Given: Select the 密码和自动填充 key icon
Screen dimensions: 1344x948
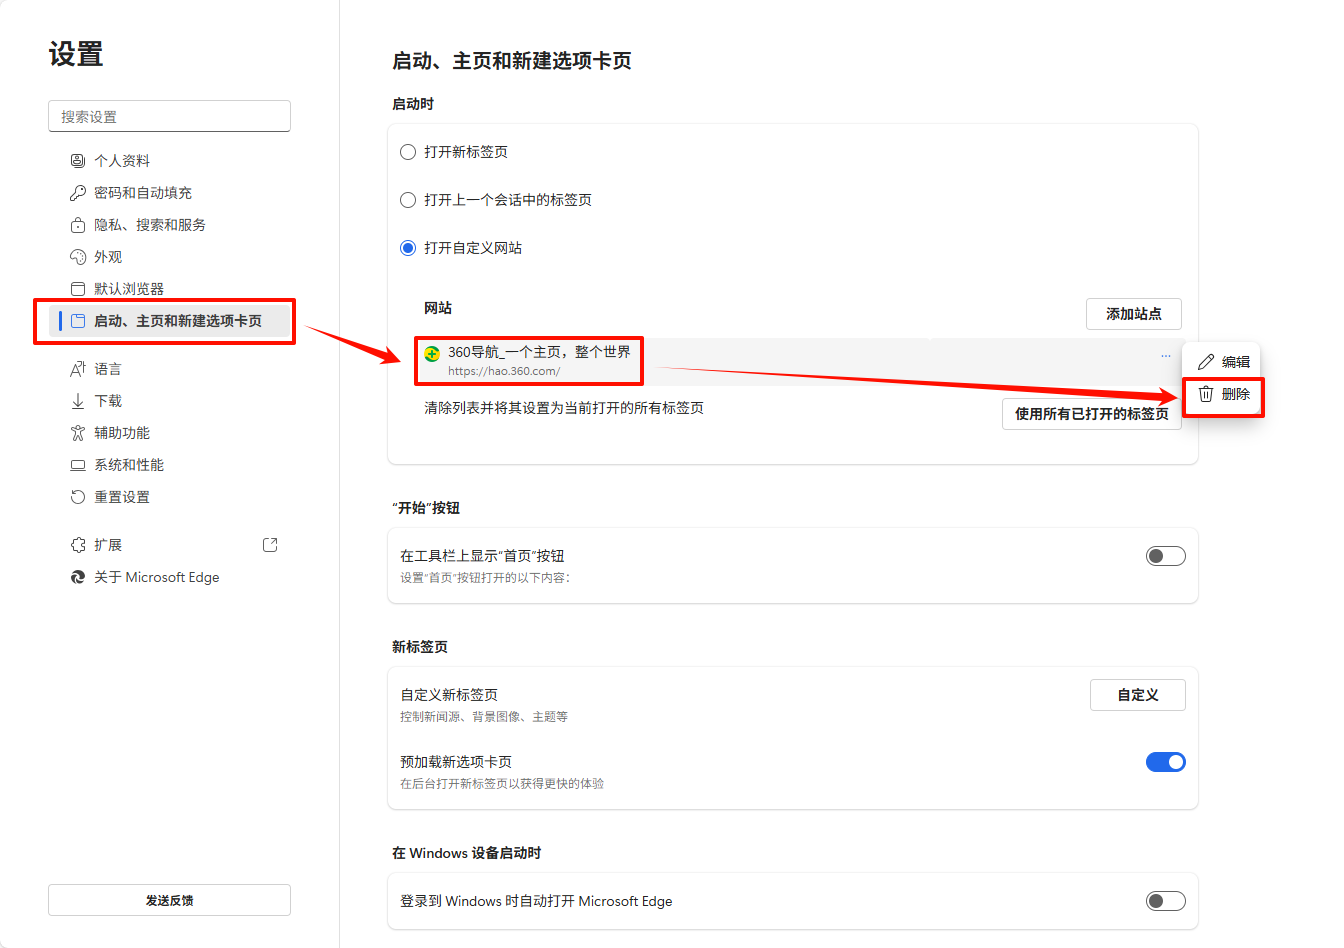Looking at the screenshot, I should [x=77, y=192].
